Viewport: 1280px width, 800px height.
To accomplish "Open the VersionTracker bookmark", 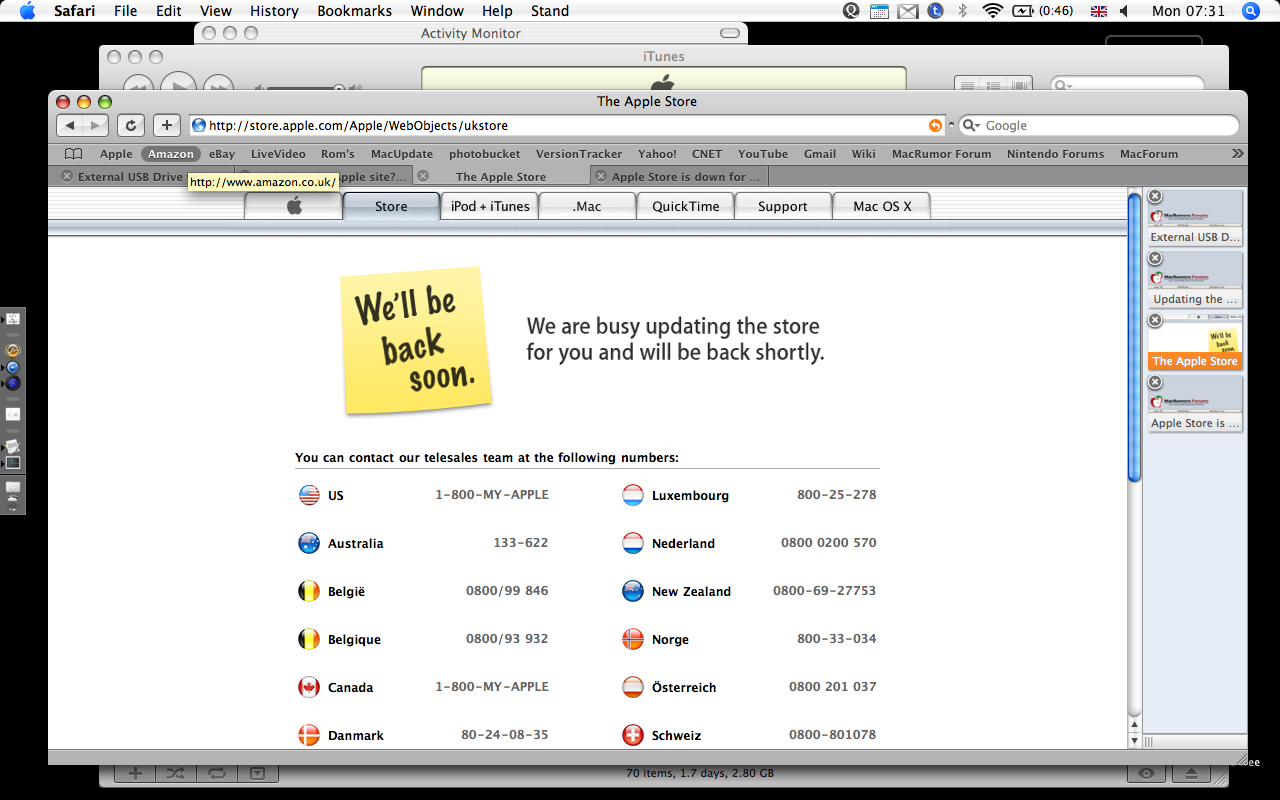I will point(579,154).
